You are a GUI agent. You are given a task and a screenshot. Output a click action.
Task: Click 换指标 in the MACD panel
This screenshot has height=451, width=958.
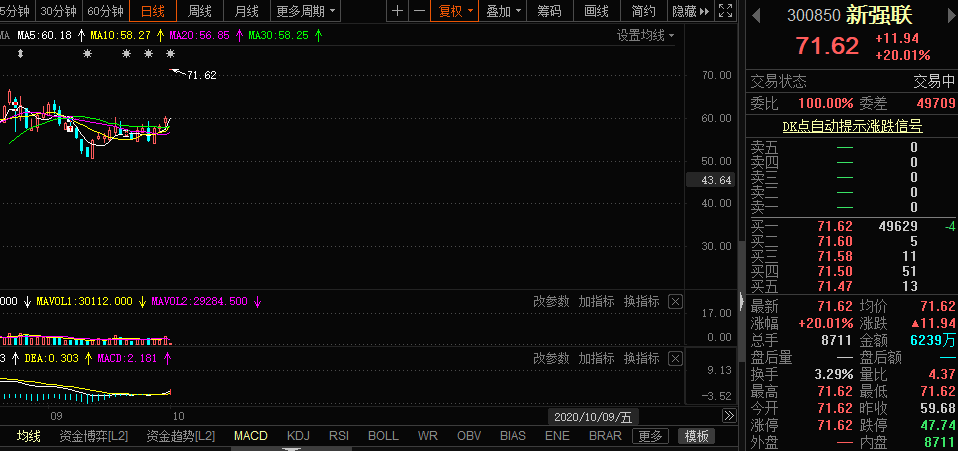coord(642,358)
